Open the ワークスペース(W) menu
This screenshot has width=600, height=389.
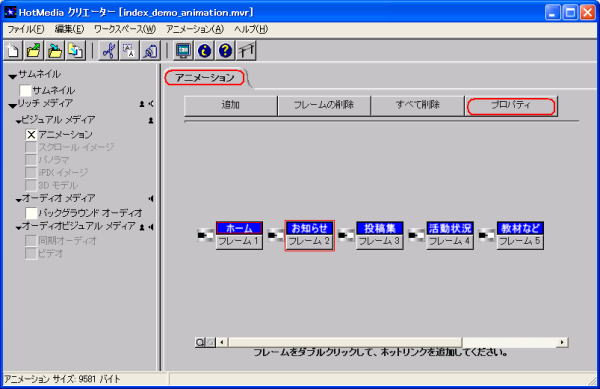pos(125,29)
